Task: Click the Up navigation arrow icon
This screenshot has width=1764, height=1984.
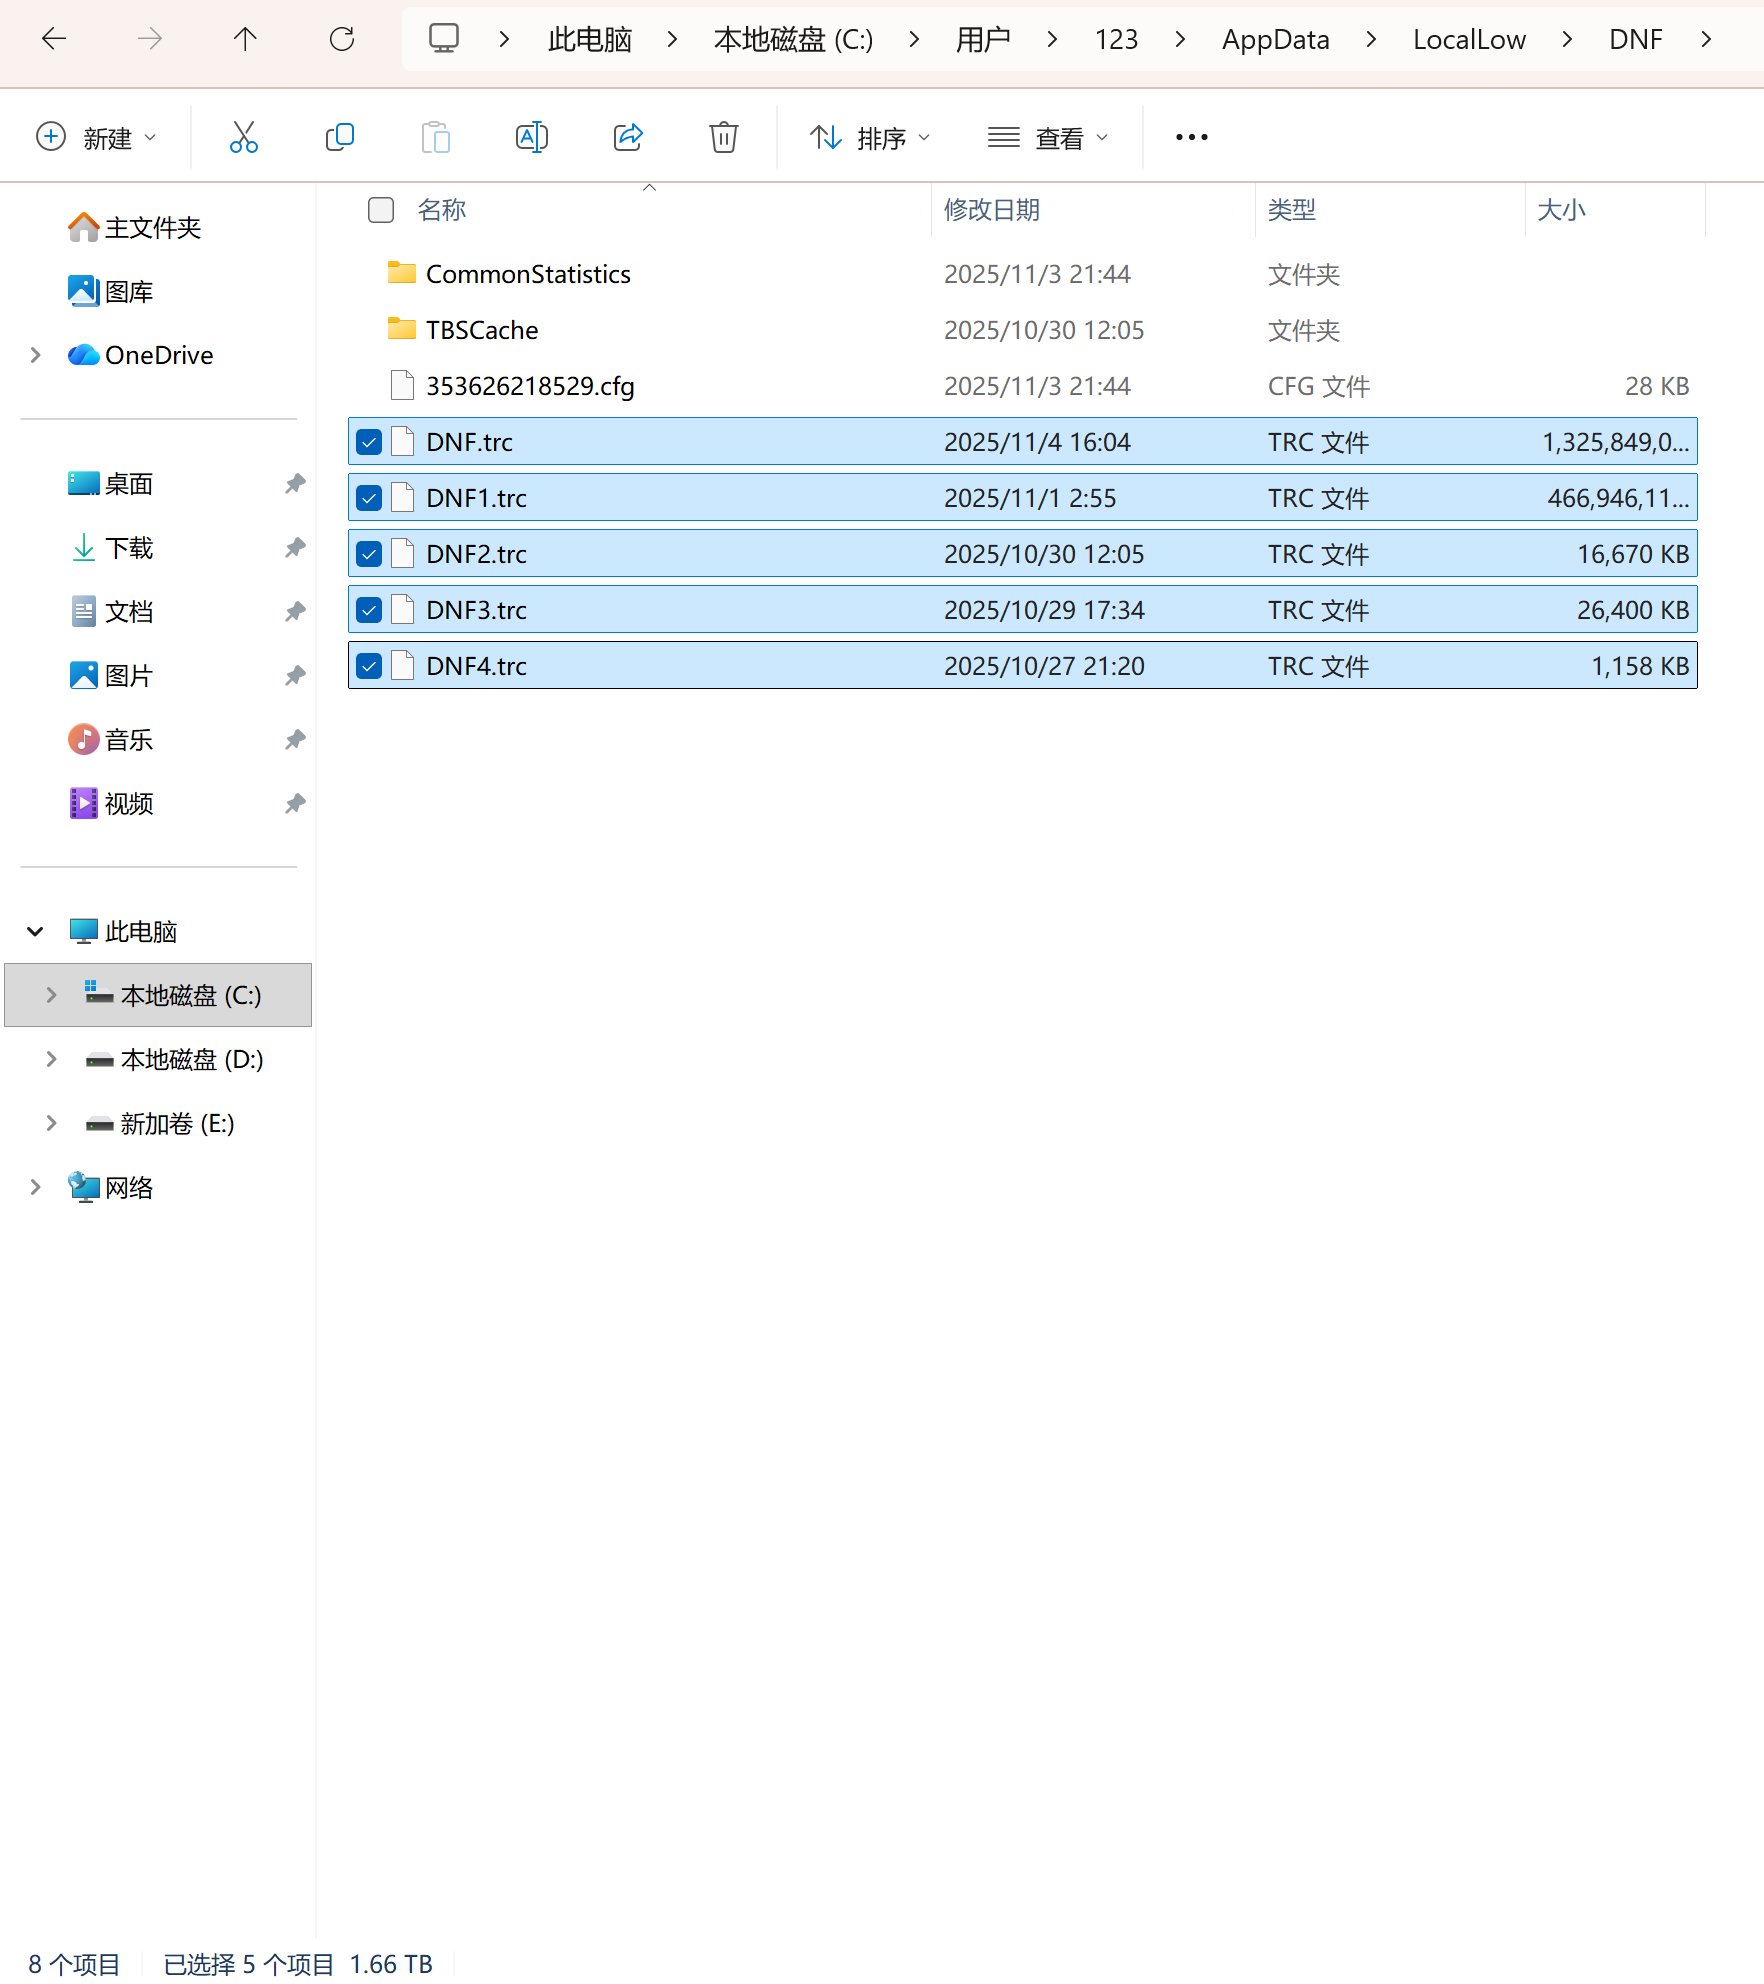Action: click(245, 39)
